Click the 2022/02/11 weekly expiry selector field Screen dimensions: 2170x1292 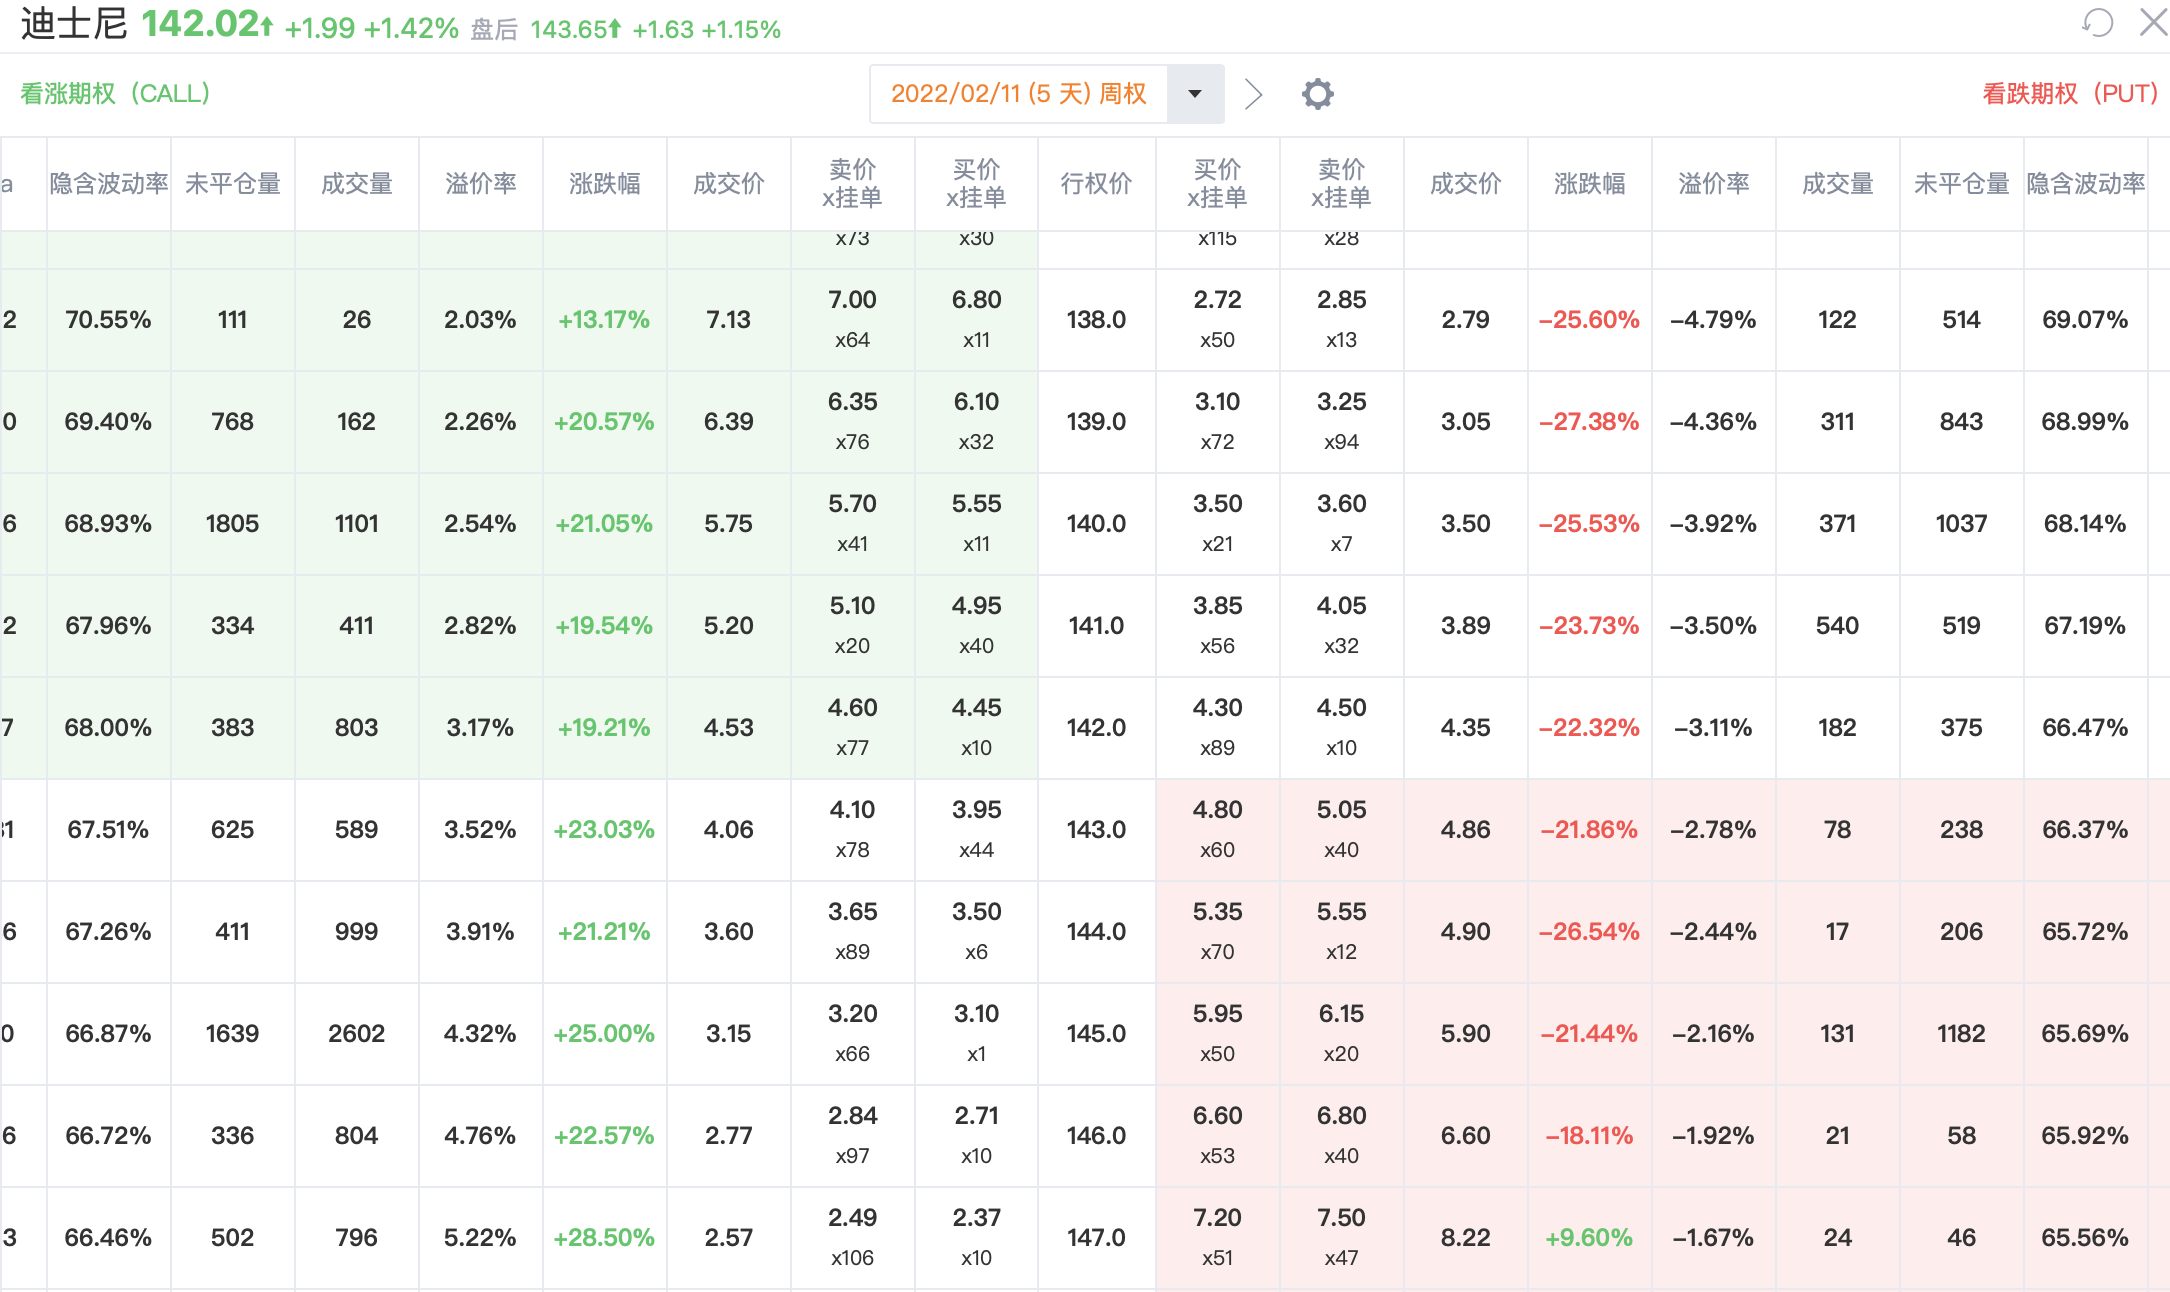tap(1019, 94)
